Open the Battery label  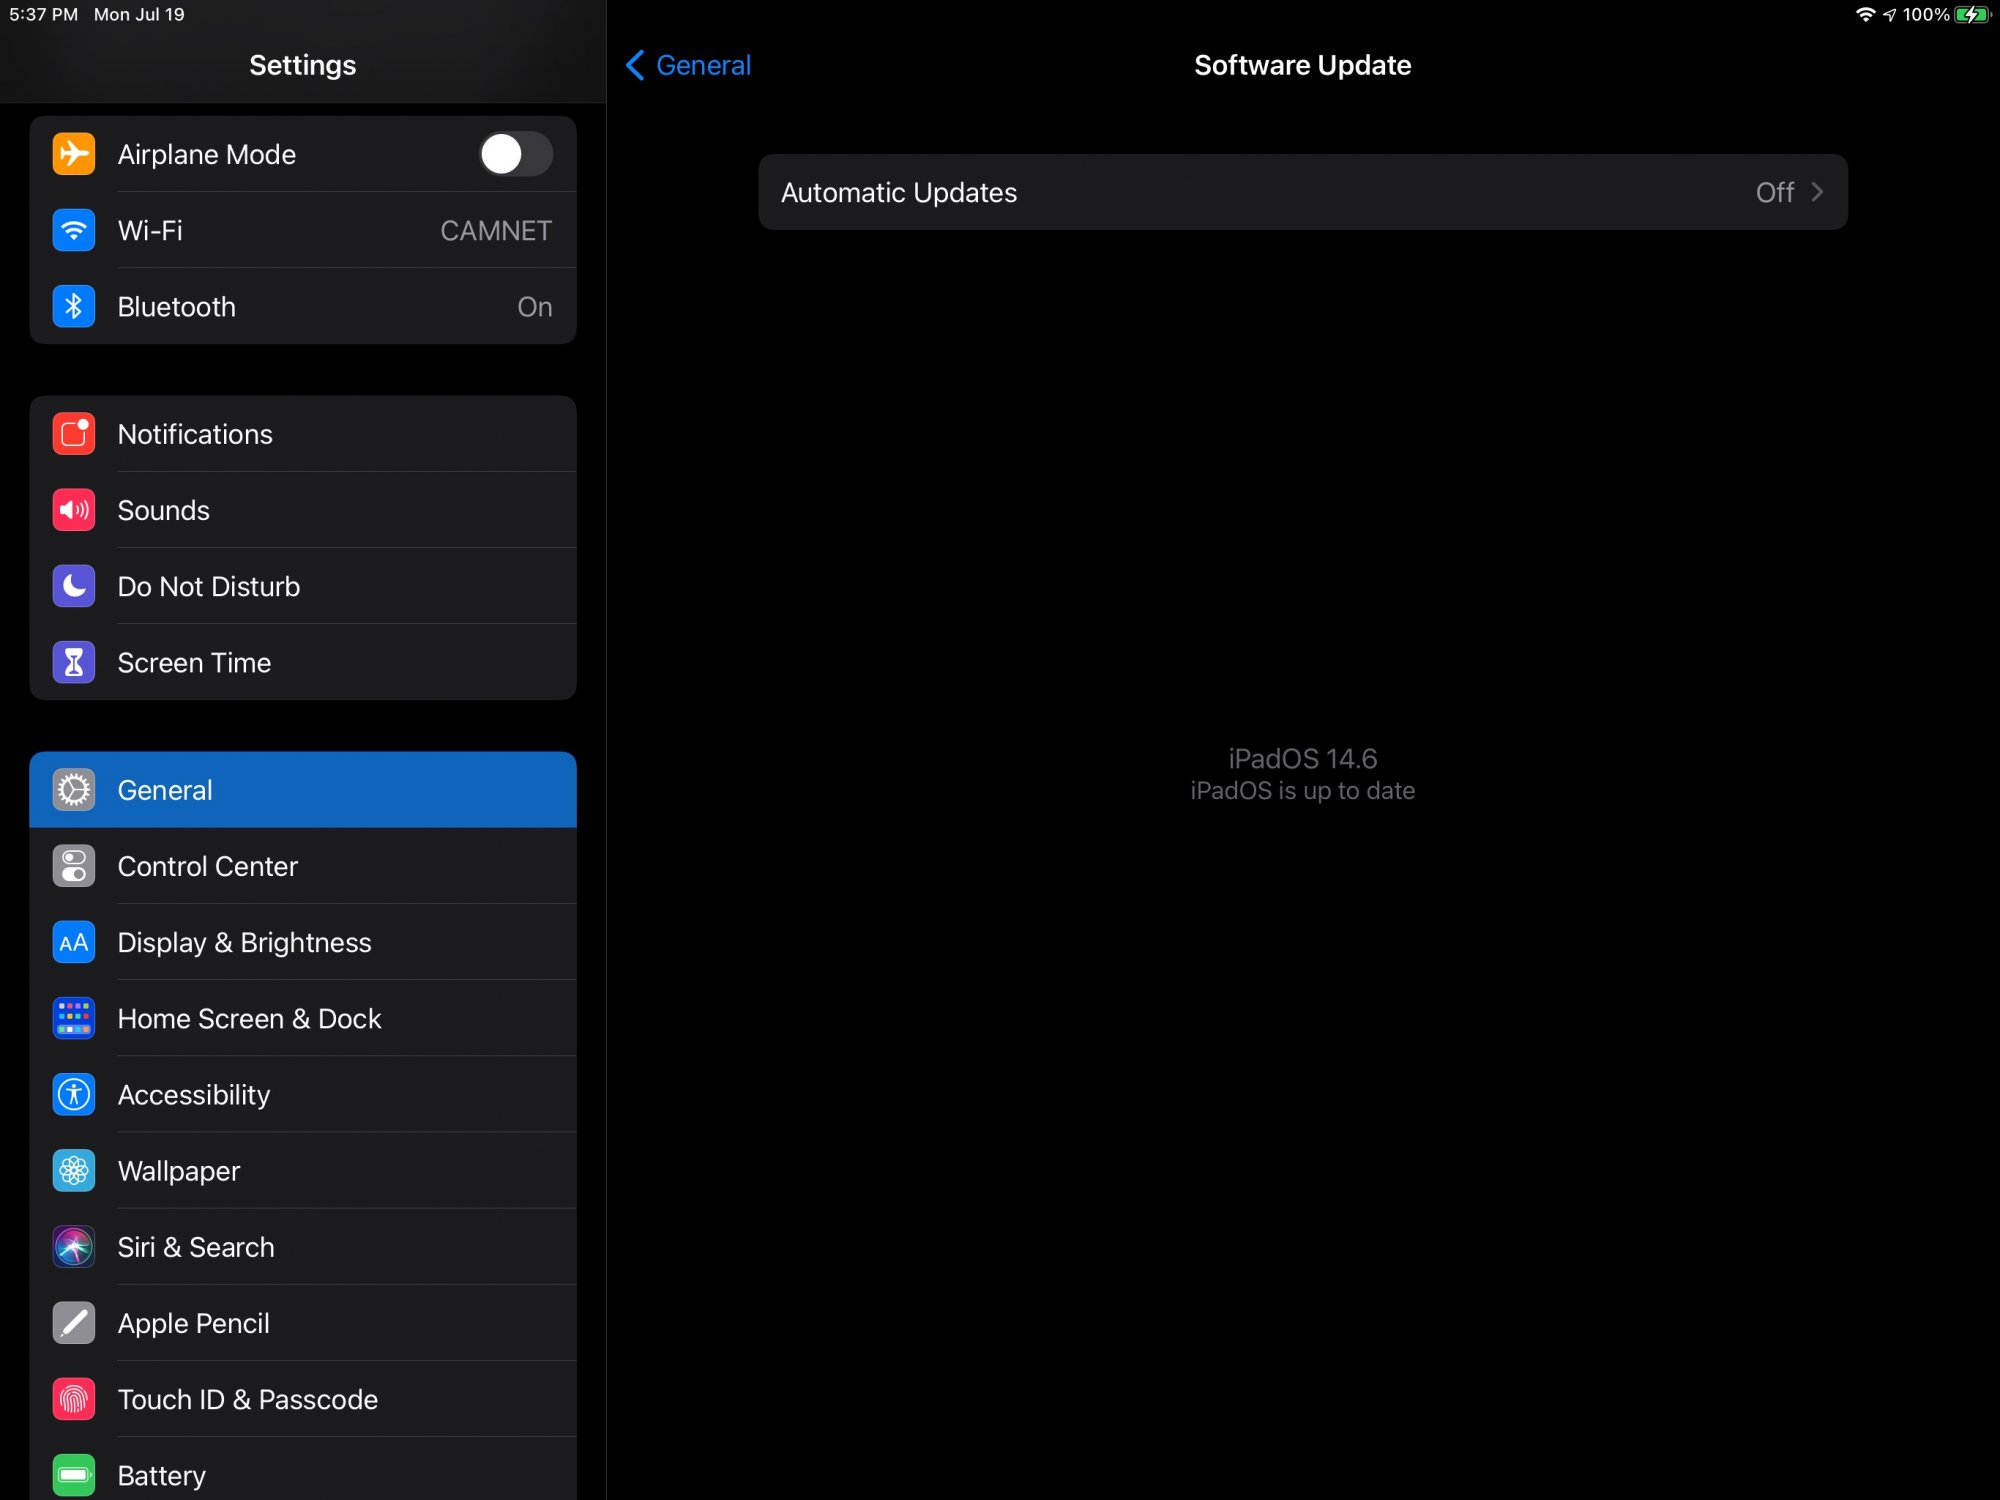coord(161,1475)
